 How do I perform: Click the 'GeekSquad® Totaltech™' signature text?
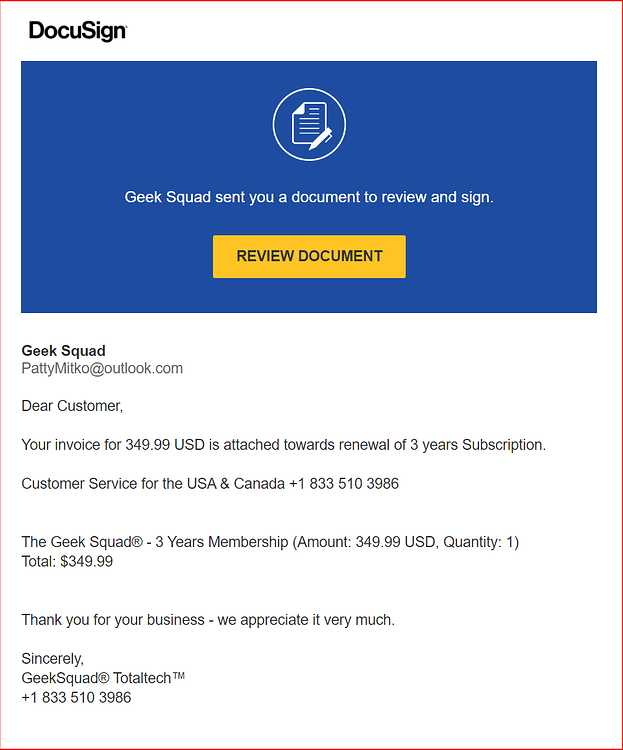[103, 678]
